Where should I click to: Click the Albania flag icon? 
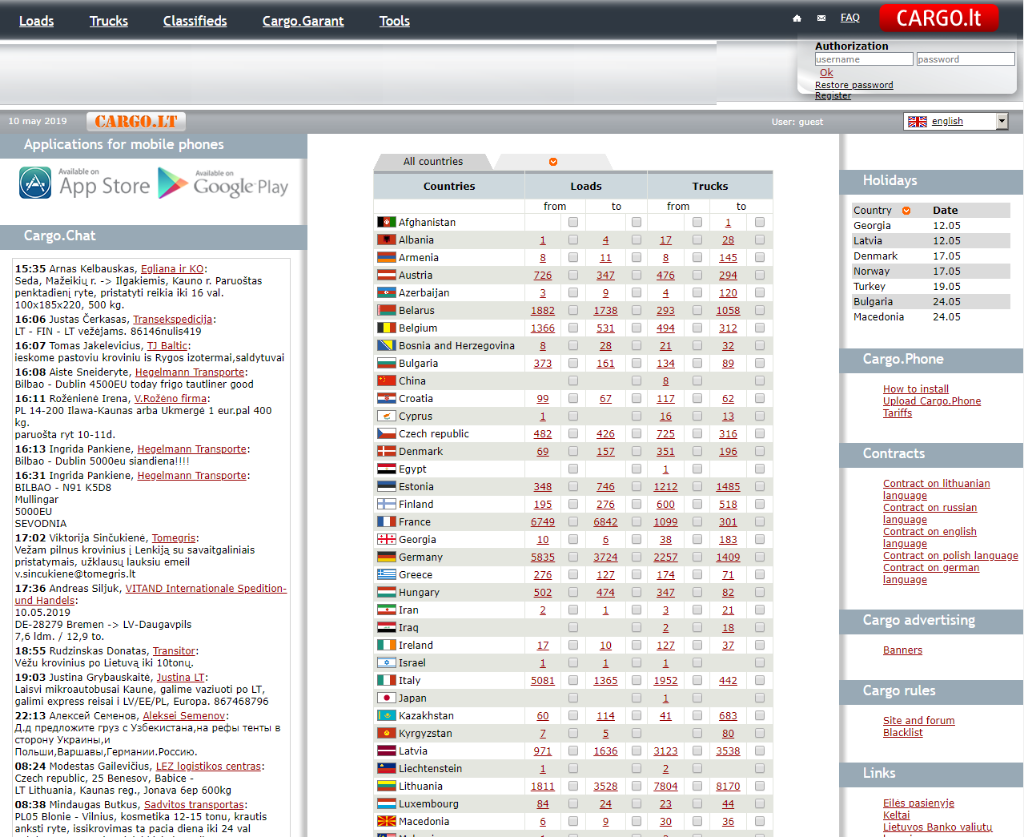click(387, 240)
